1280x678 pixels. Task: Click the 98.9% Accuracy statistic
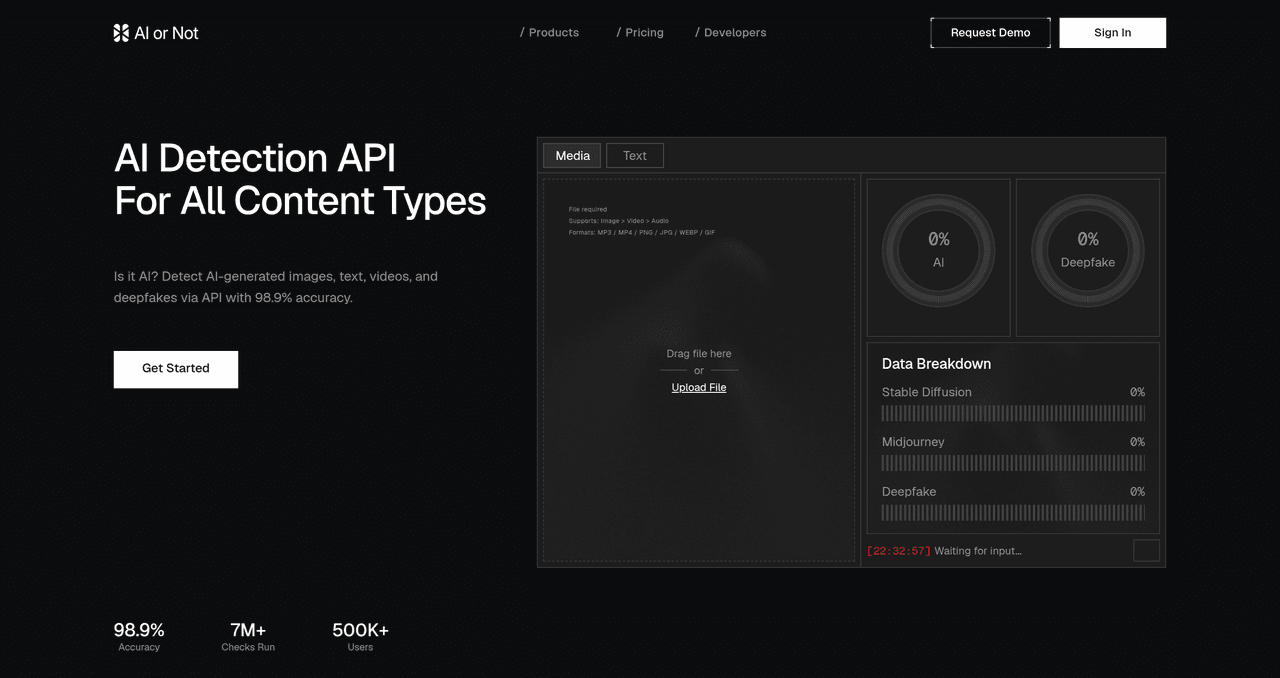[139, 637]
